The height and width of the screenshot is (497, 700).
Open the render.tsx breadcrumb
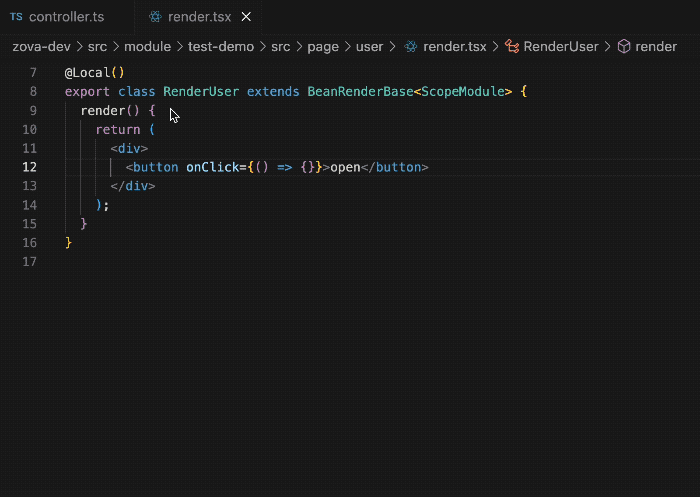[x=454, y=46]
